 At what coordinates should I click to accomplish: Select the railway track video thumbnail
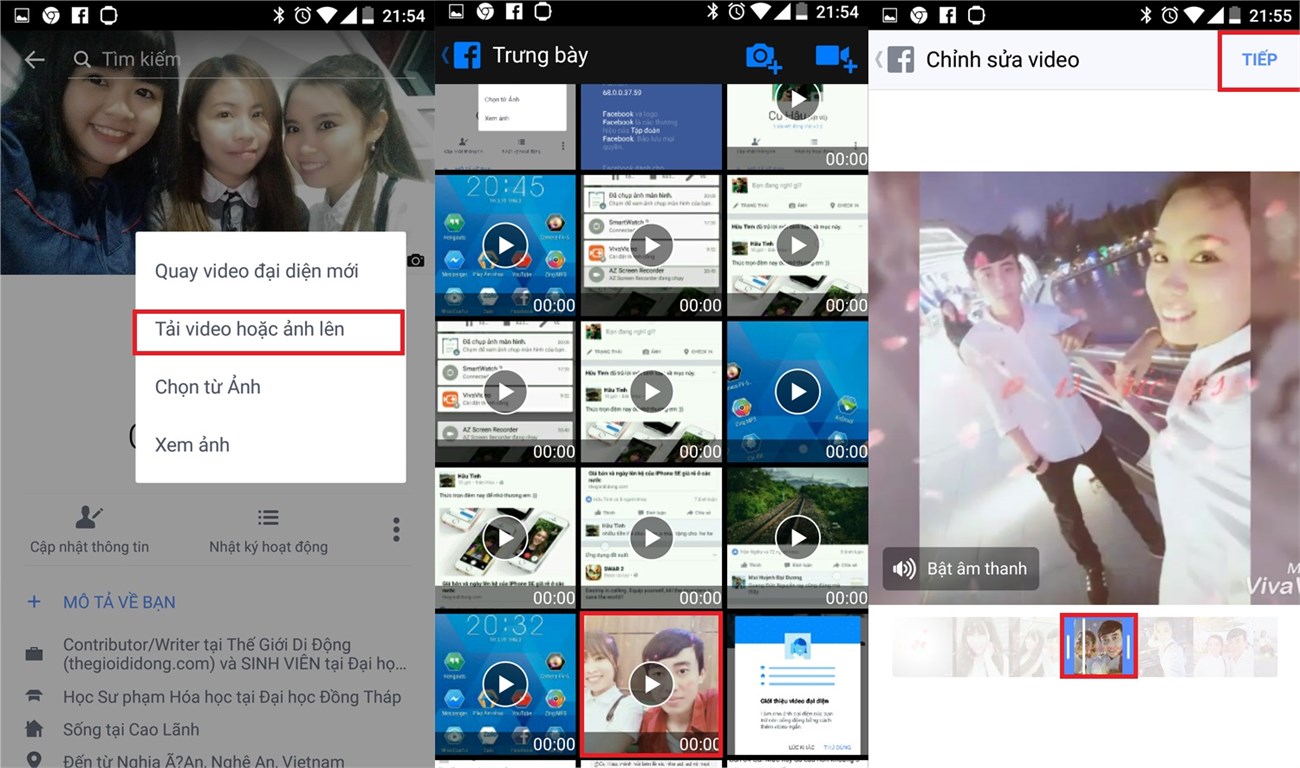point(797,537)
